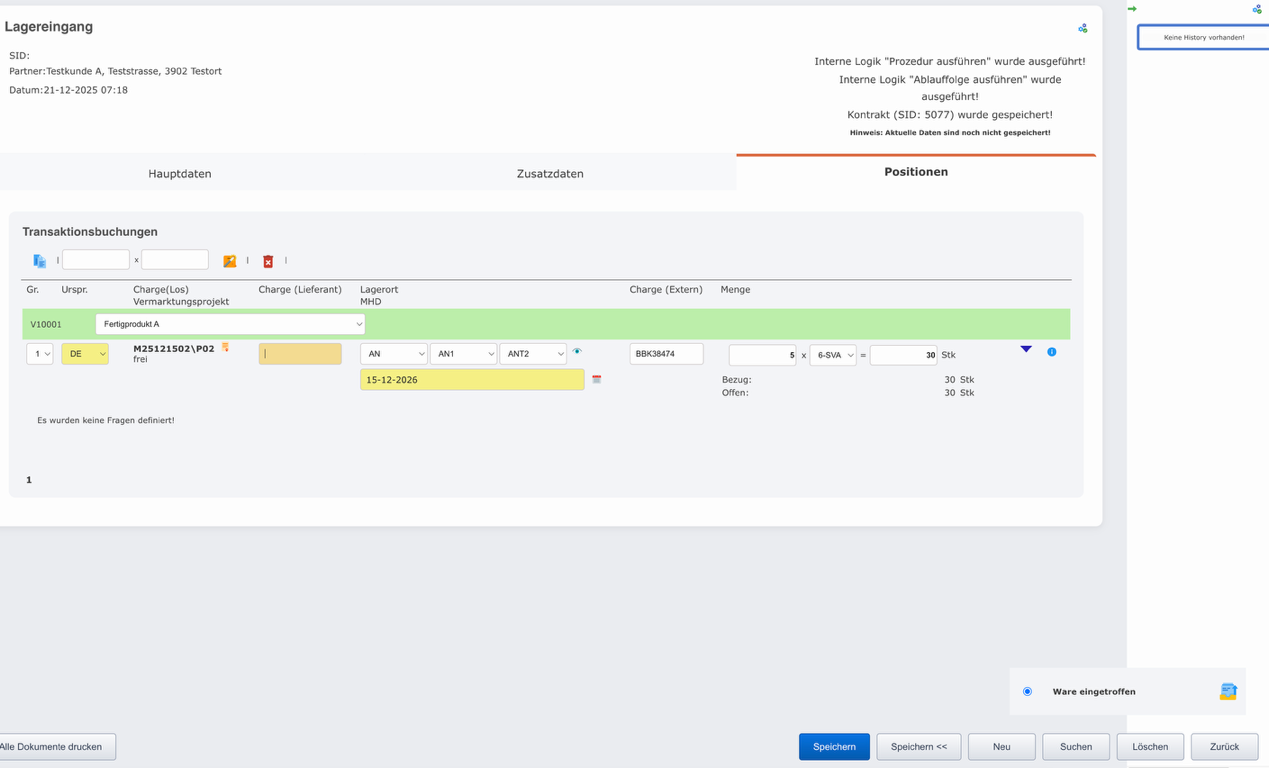Toggle the eye icon next to ANT2 Lagerort

pos(577,352)
